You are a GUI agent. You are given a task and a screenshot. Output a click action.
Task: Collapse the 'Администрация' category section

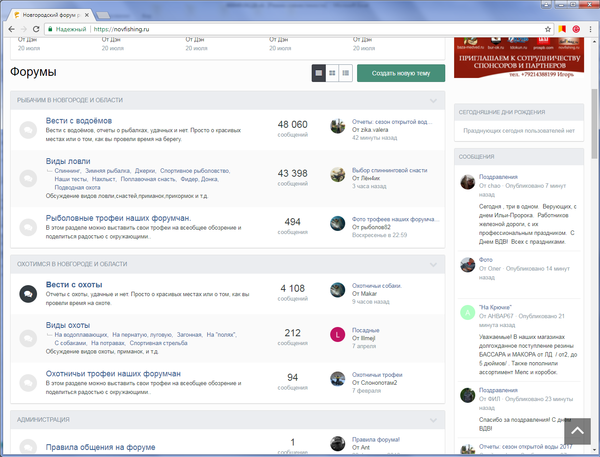pos(433,420)
